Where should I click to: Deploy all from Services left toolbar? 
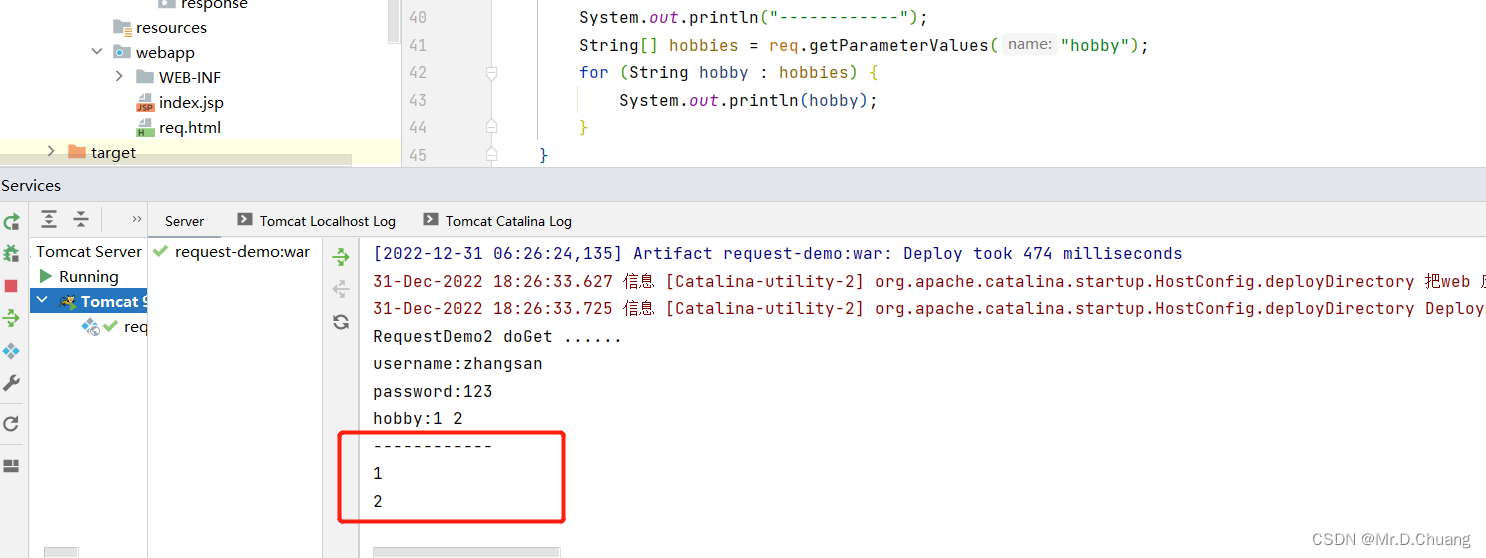(x=11, y=318)
